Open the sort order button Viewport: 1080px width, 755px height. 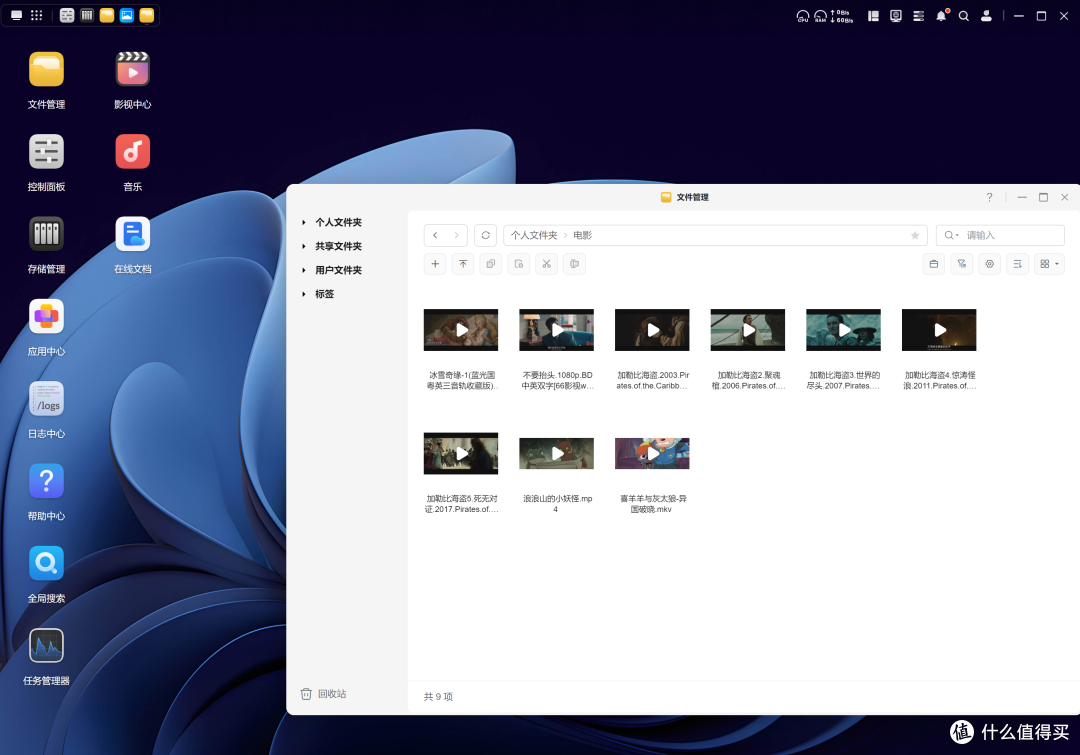[1017, 264]
